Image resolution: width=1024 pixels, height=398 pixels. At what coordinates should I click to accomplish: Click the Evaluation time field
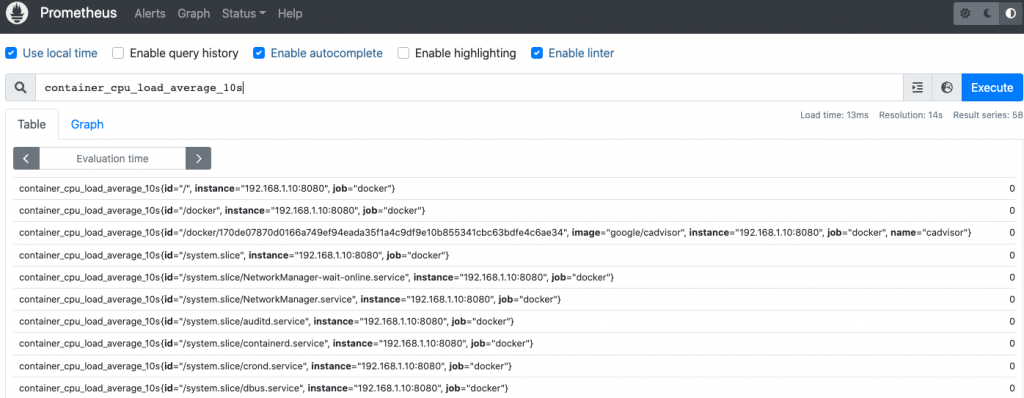pos(112,158)
